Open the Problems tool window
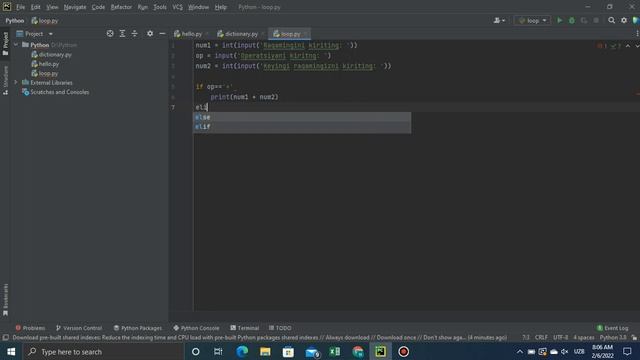Screen dimensions: 640x360 tap(30, 328)
